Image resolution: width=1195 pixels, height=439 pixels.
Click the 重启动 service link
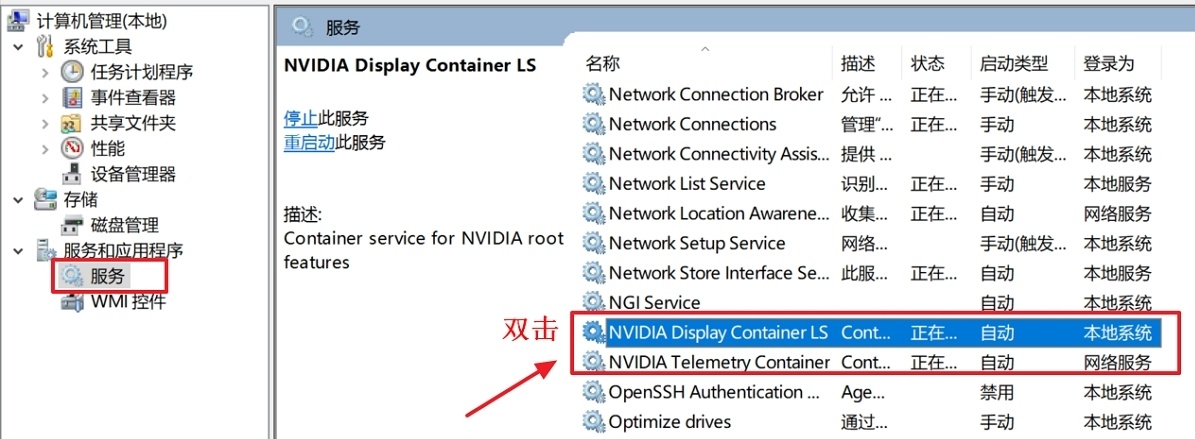point(309,142)
